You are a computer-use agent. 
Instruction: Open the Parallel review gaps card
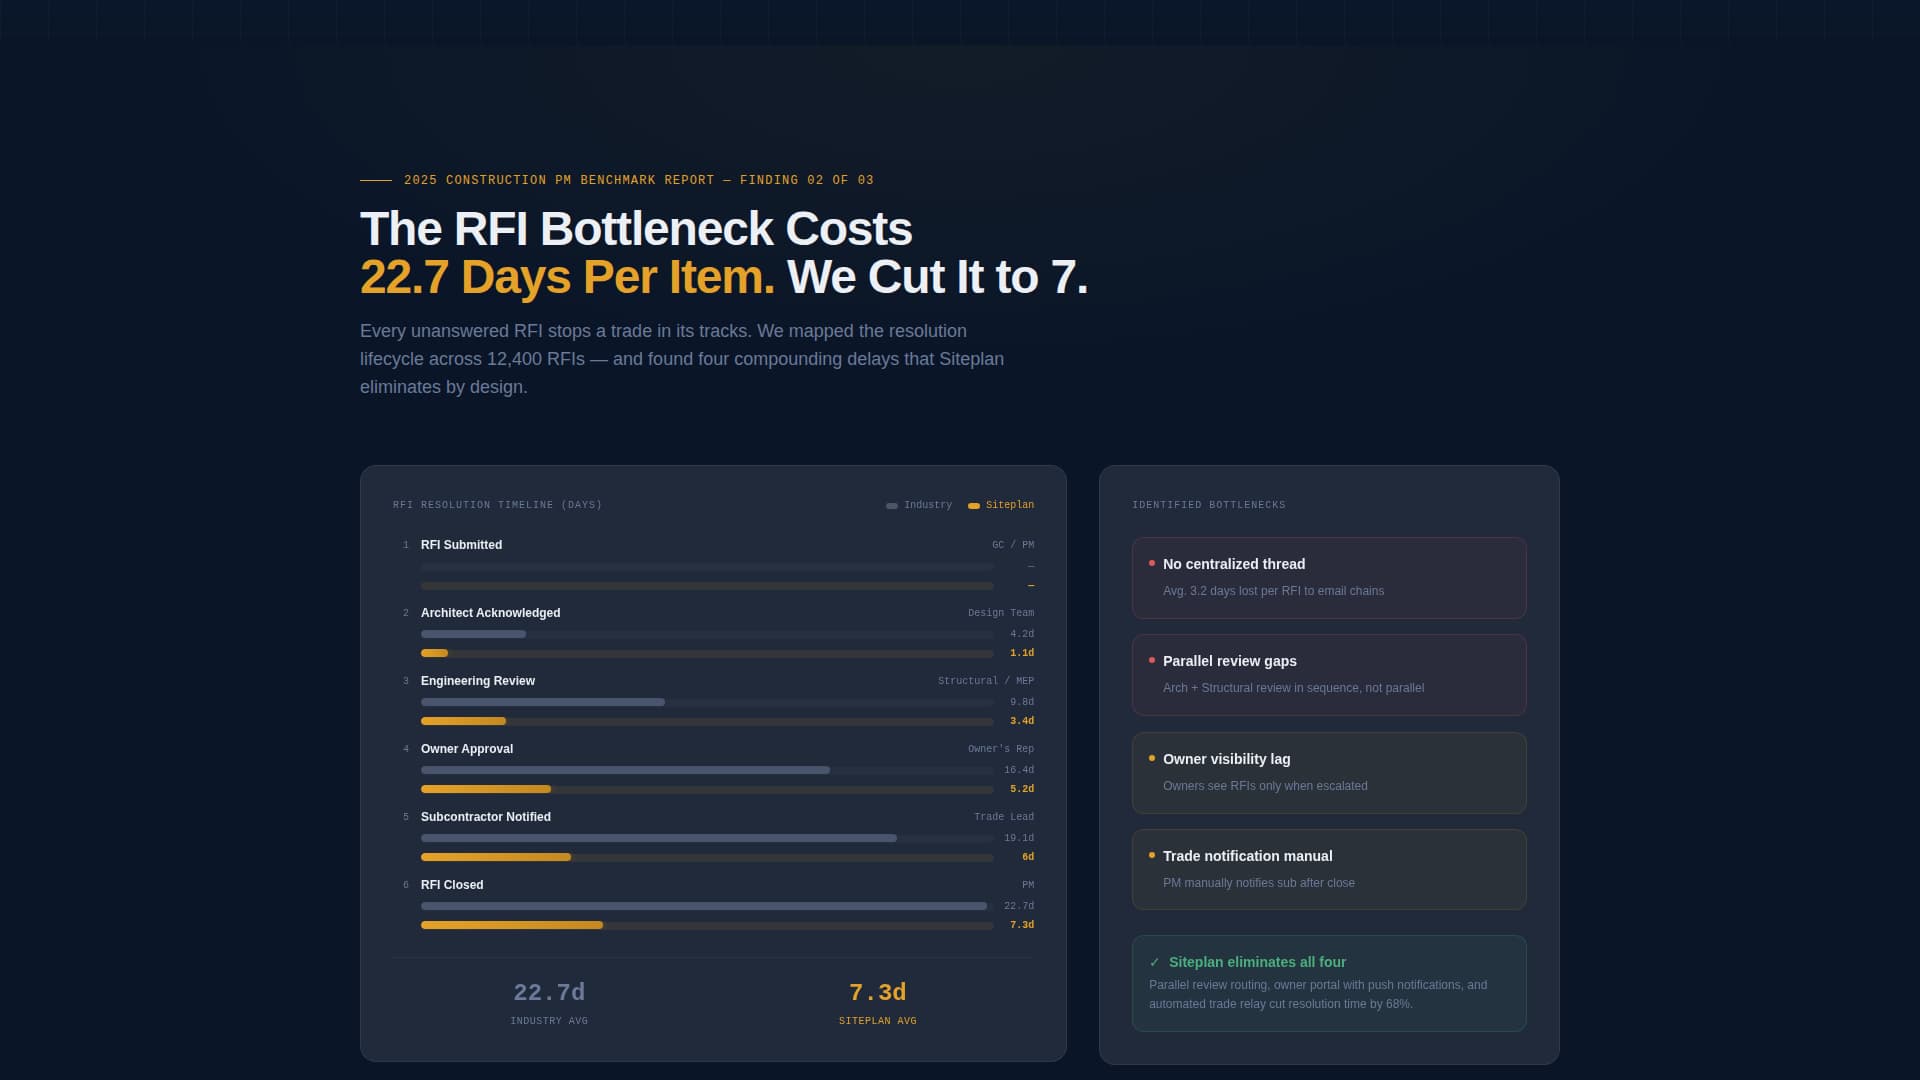[x=1329, y=675]
